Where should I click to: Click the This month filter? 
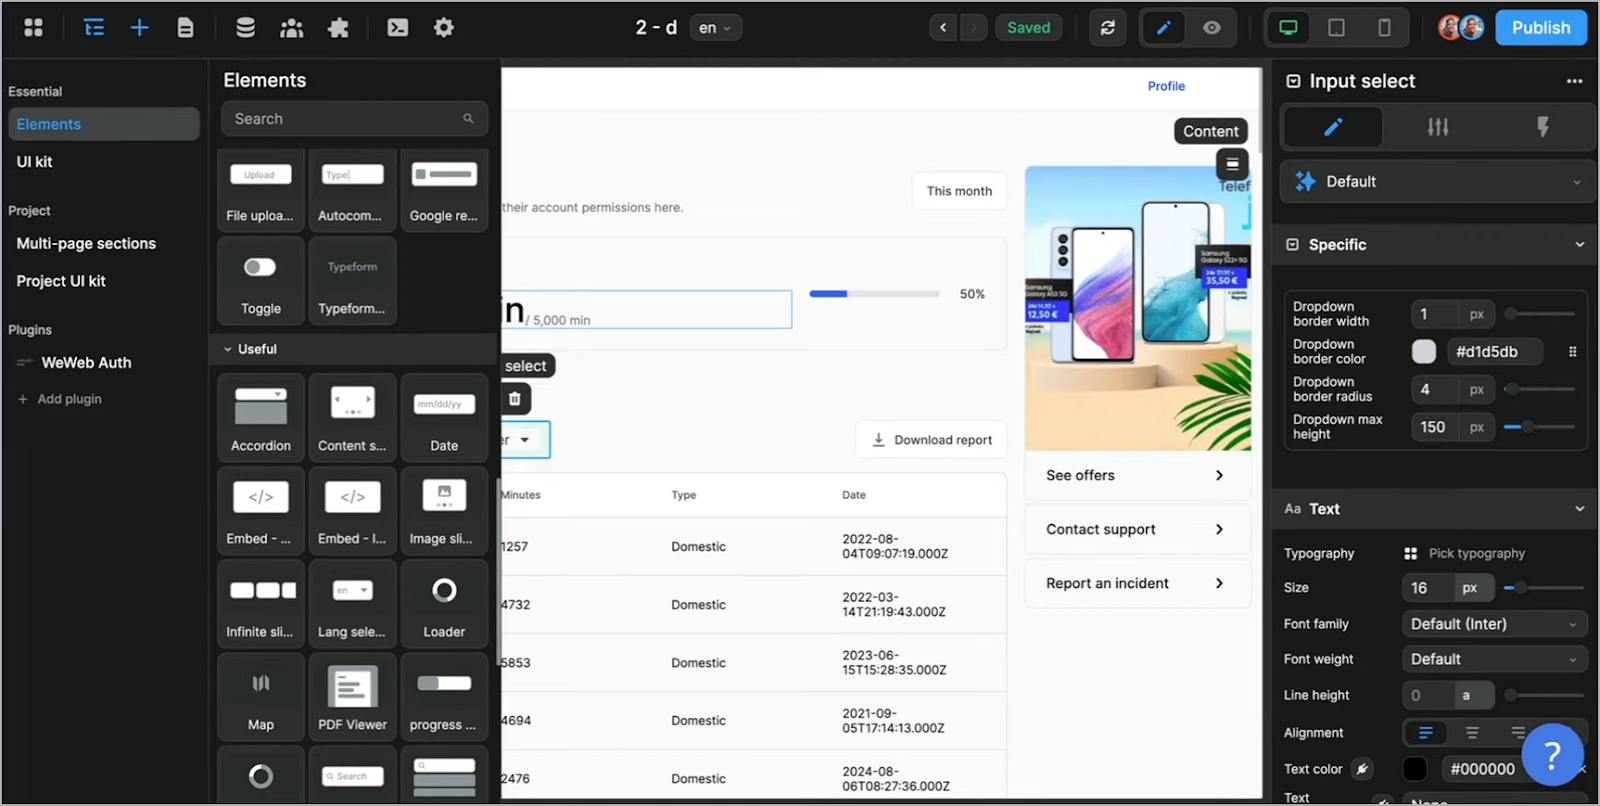coord(959,191)
